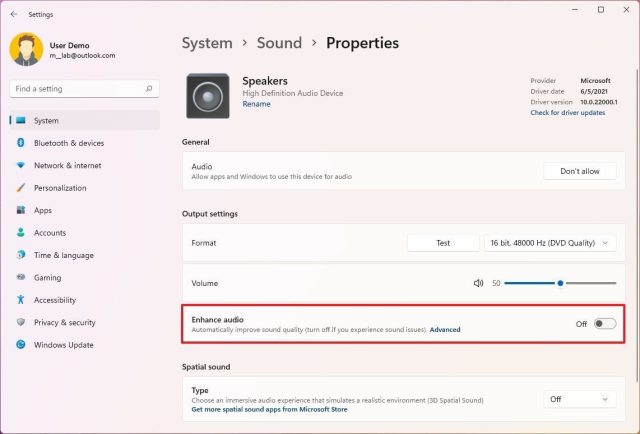Click the Test format button
Viewport: 640px width, 434px height.
click(x=443, y=243)
